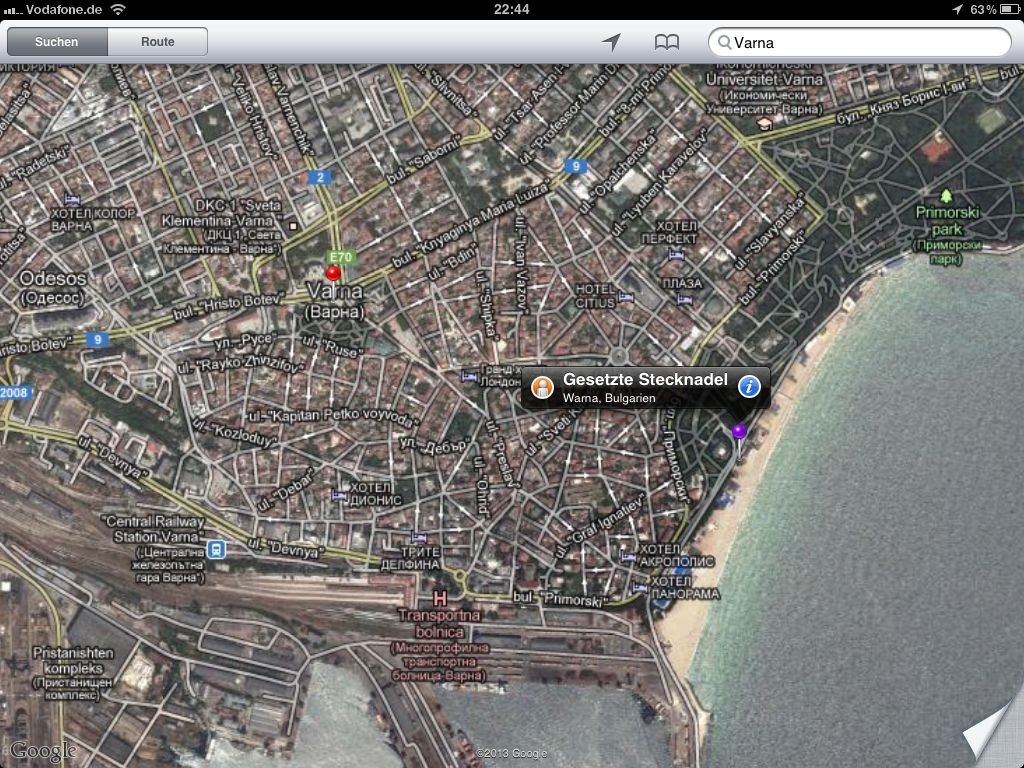
Task: Tap the ХОТЕЛ ПЕРФЕКТ bed icon
Action: pyautogui.click(x=676, y=254)
